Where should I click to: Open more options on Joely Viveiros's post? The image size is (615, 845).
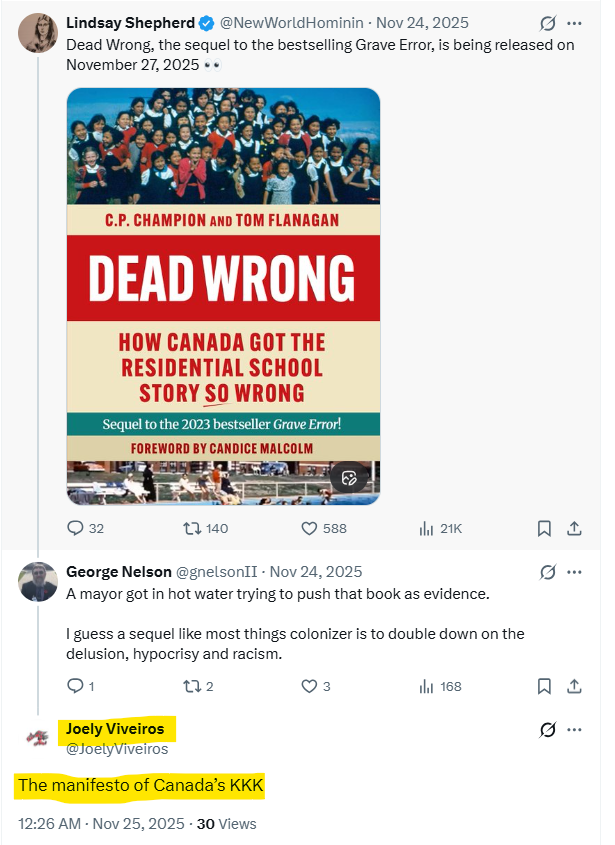574,730
